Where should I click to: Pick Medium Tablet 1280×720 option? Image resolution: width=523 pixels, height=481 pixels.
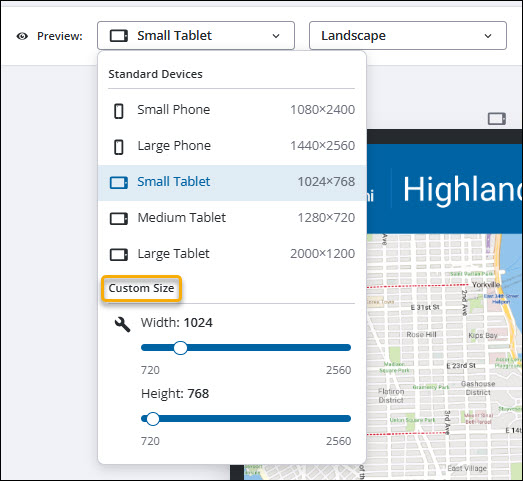point(232,218)
